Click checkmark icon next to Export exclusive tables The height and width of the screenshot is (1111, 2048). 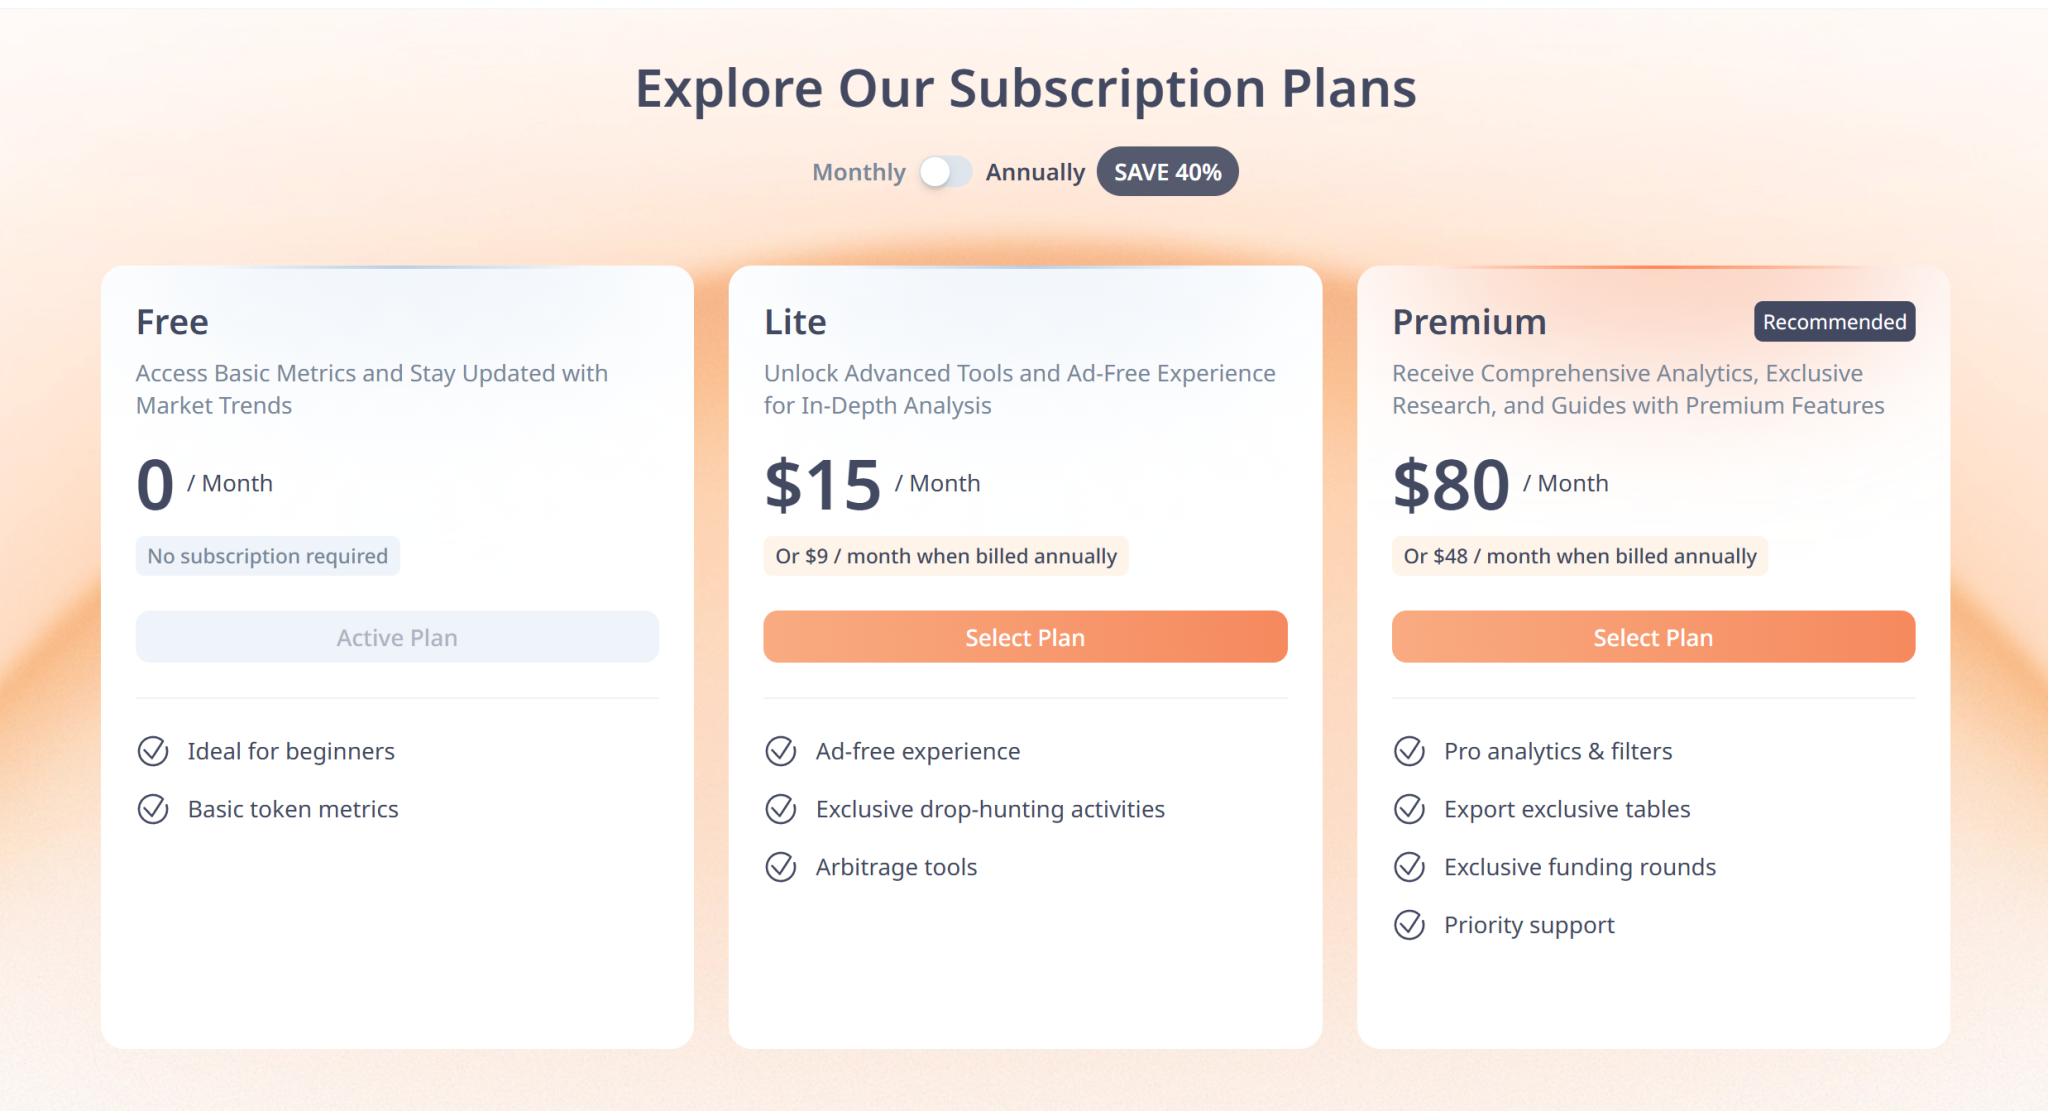(x=1409, y=809)
